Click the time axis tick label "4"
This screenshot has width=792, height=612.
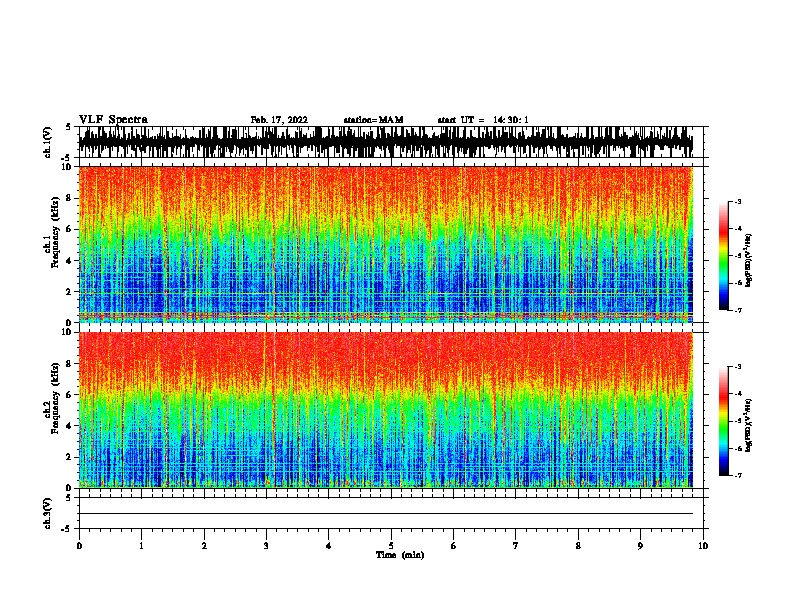(x=329, y=546)
